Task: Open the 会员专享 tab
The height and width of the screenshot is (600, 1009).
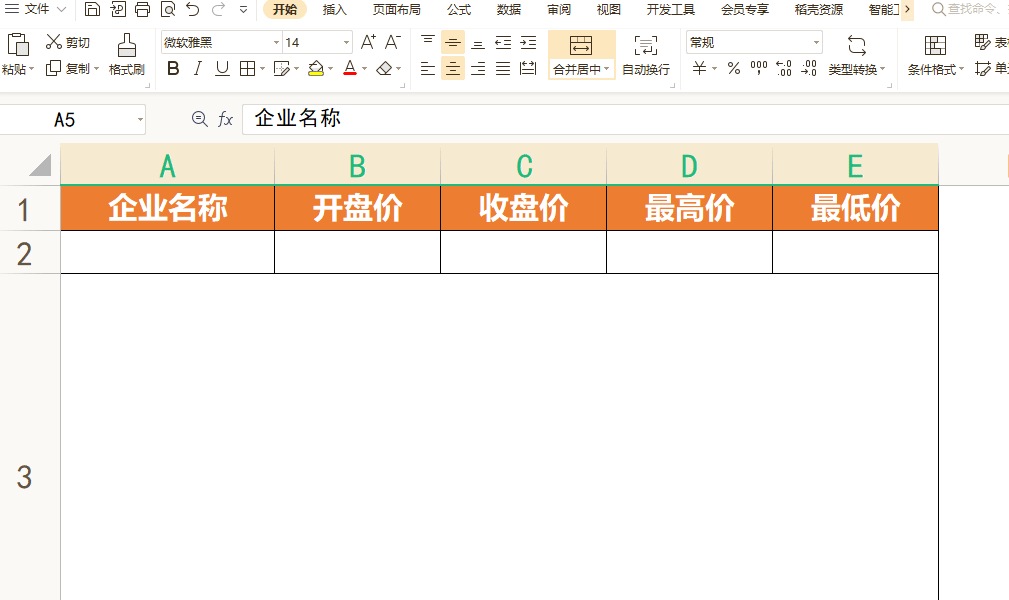Action: click(x=745, y=10)
